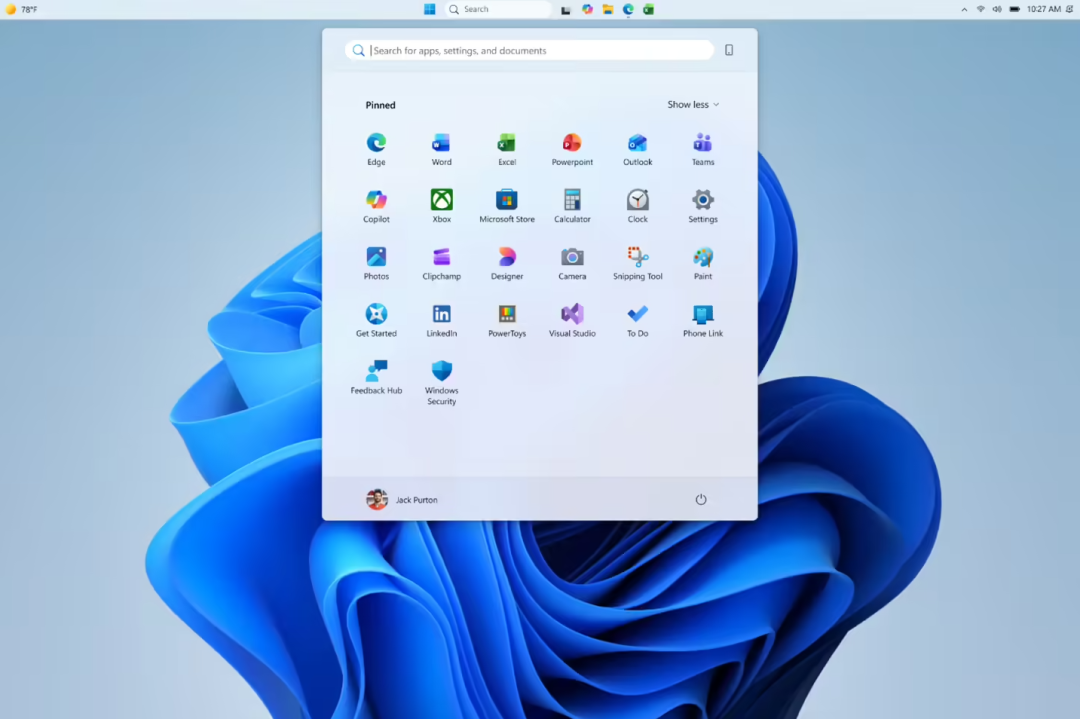Click the Start menu search field

(x=529, y=50)
